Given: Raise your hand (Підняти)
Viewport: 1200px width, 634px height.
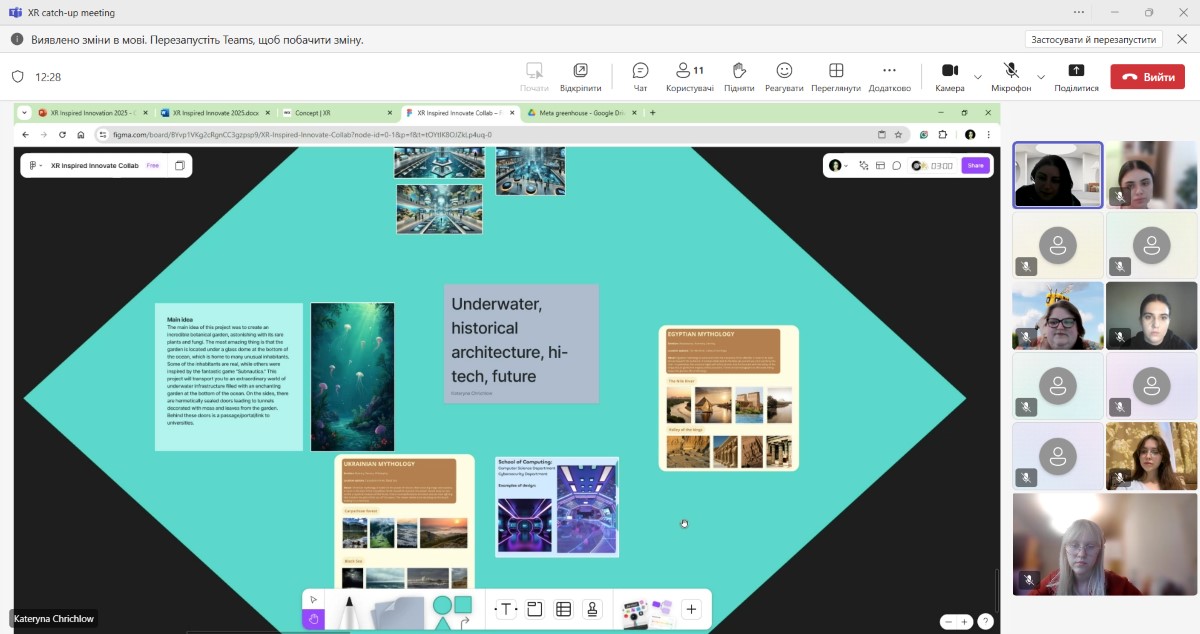Looking at the screenshot, I should pyautogui.click(x=739, y=77).
